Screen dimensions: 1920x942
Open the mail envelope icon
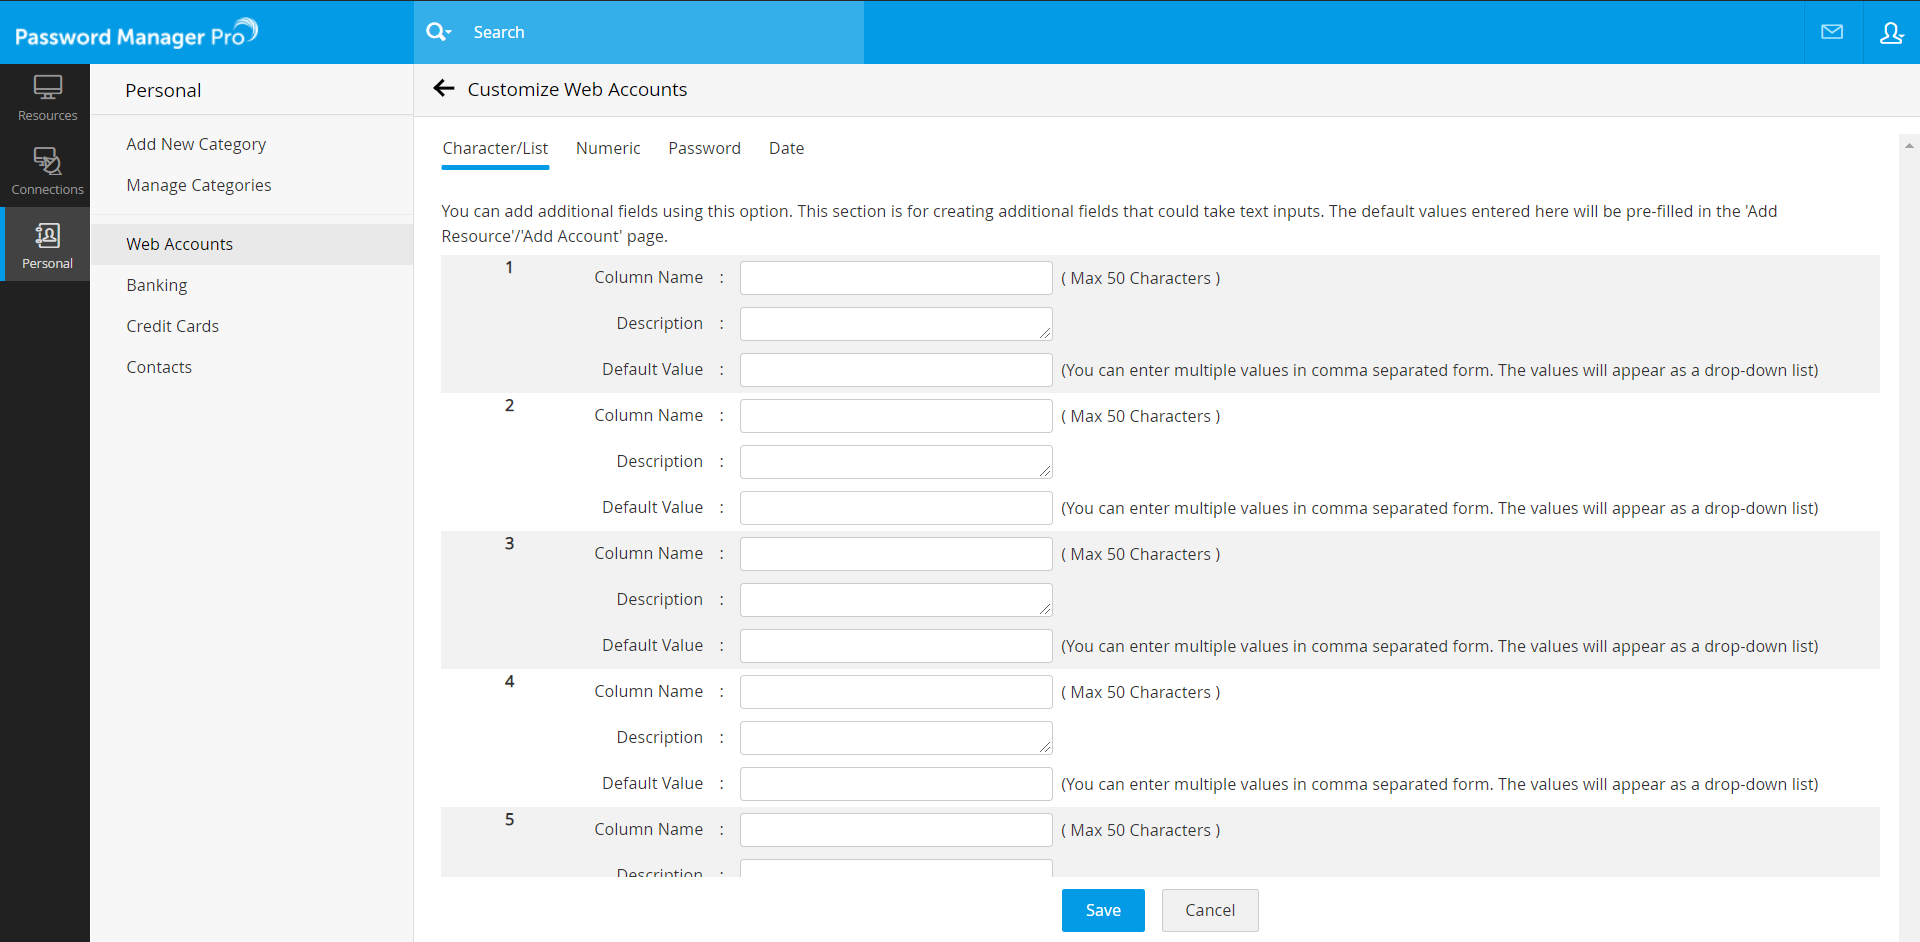(x=1832, y=32)
